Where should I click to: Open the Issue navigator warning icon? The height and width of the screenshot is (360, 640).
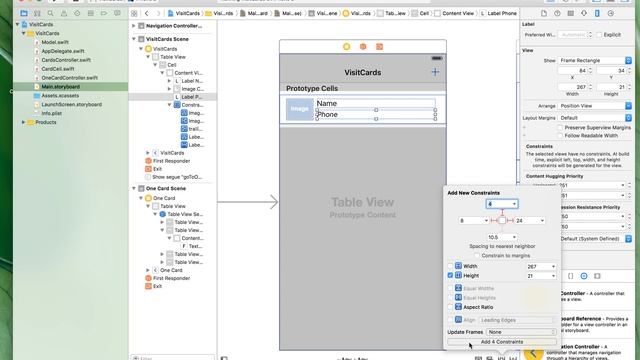(64, 13)
